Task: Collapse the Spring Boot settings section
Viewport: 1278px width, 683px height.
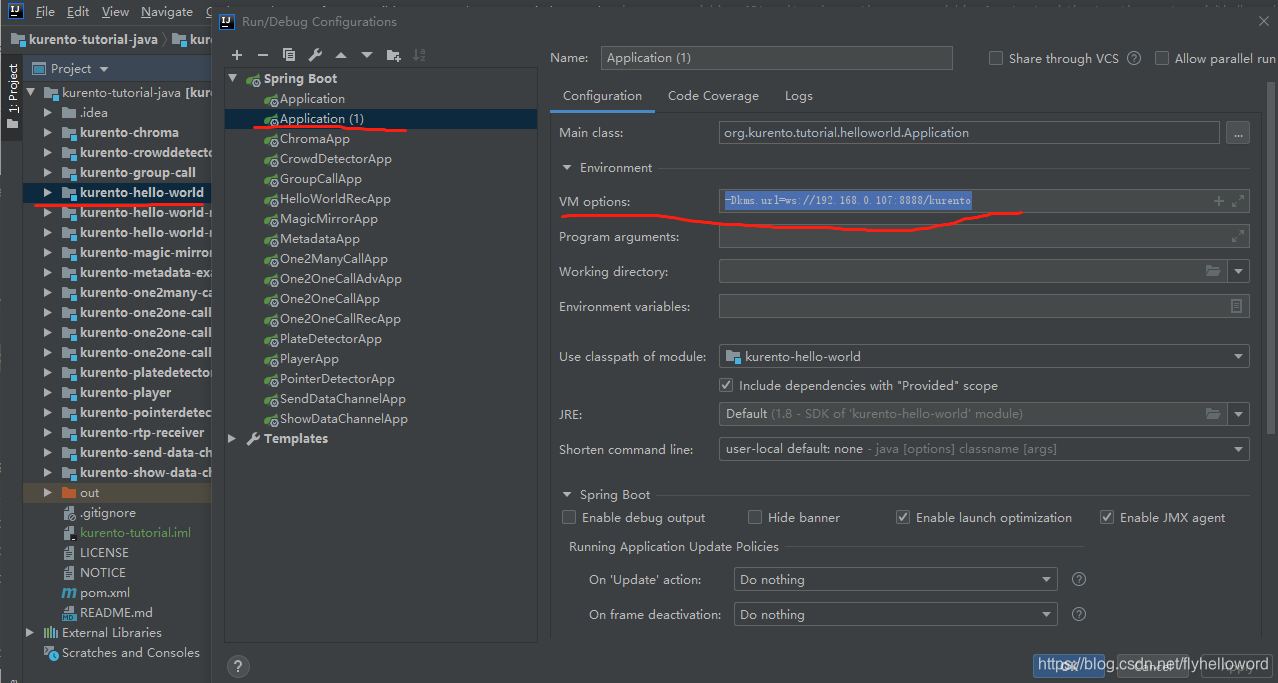Action: tap(567, 494)
